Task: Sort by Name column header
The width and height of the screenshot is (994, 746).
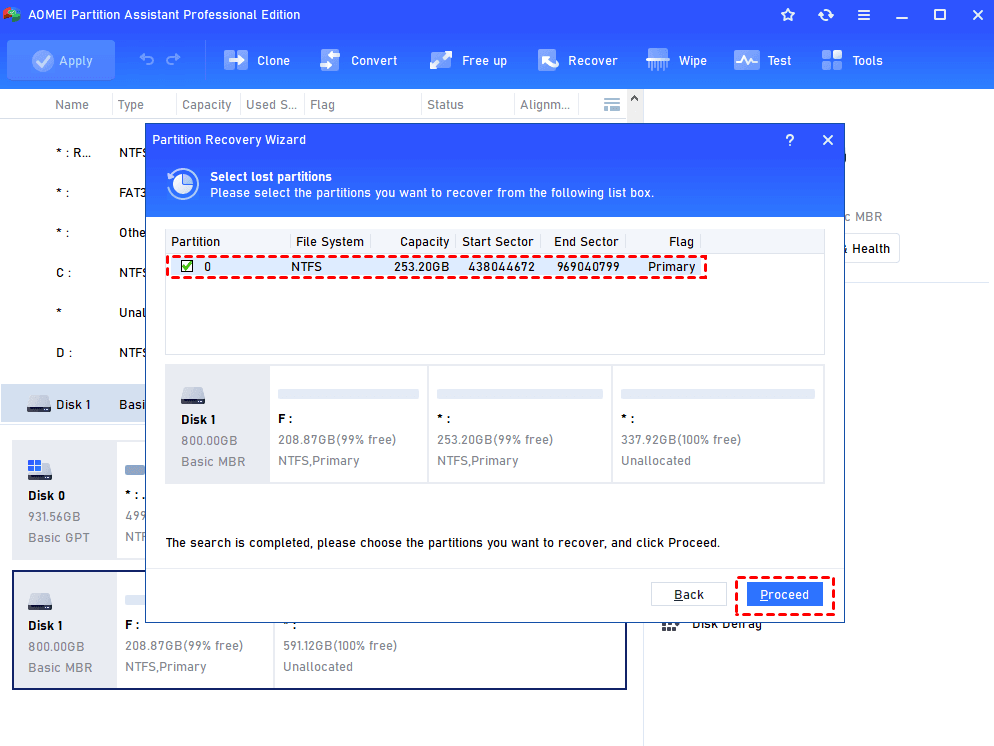Action: [72, 105]
